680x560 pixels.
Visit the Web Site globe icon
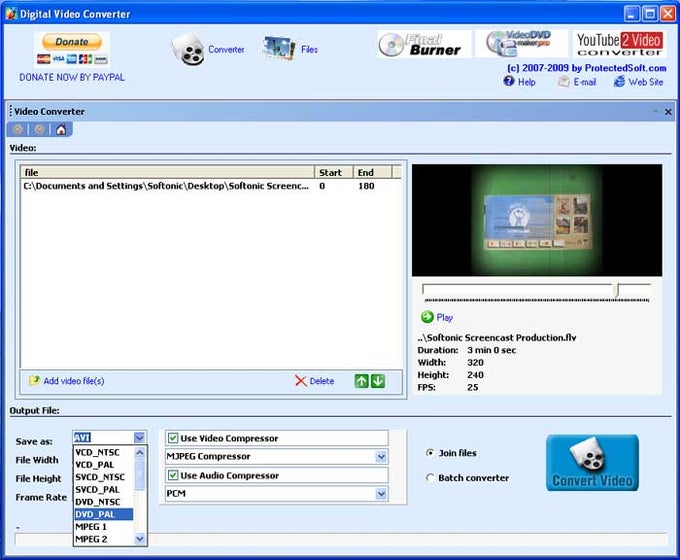619,81
